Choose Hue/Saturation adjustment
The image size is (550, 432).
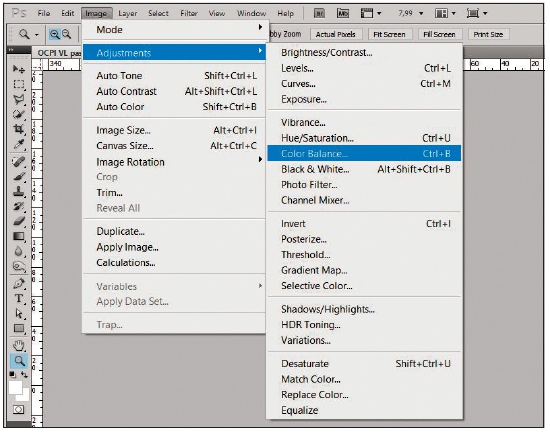coord(364,138)
